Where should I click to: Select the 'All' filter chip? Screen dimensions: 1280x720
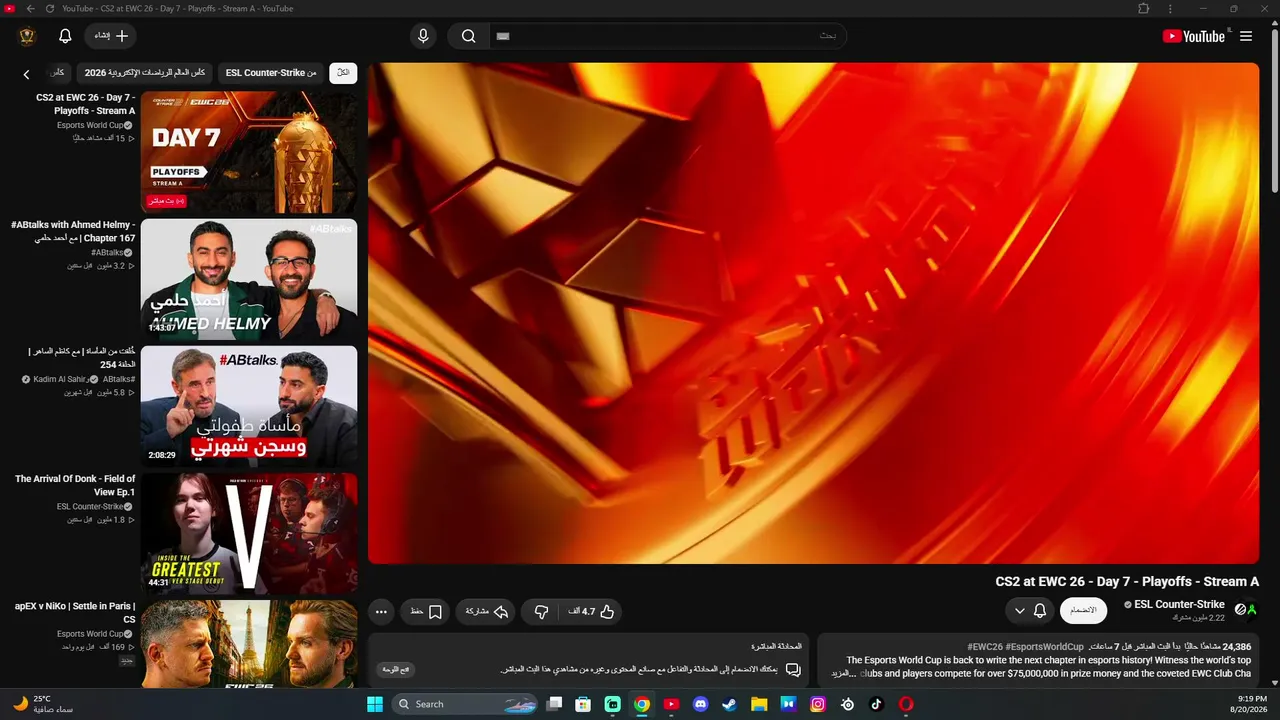pos(343,73)
